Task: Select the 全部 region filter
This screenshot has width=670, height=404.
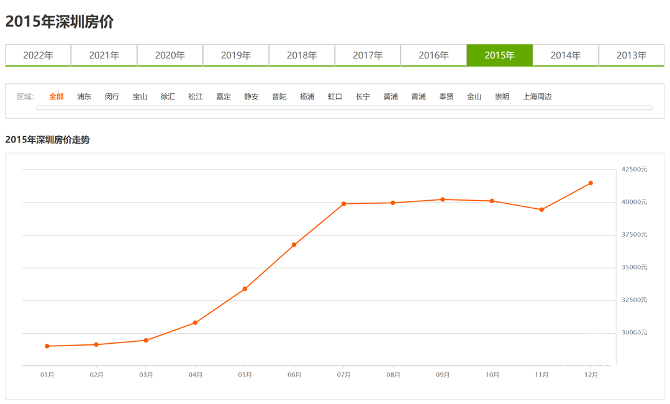Action: click(56, 97)
